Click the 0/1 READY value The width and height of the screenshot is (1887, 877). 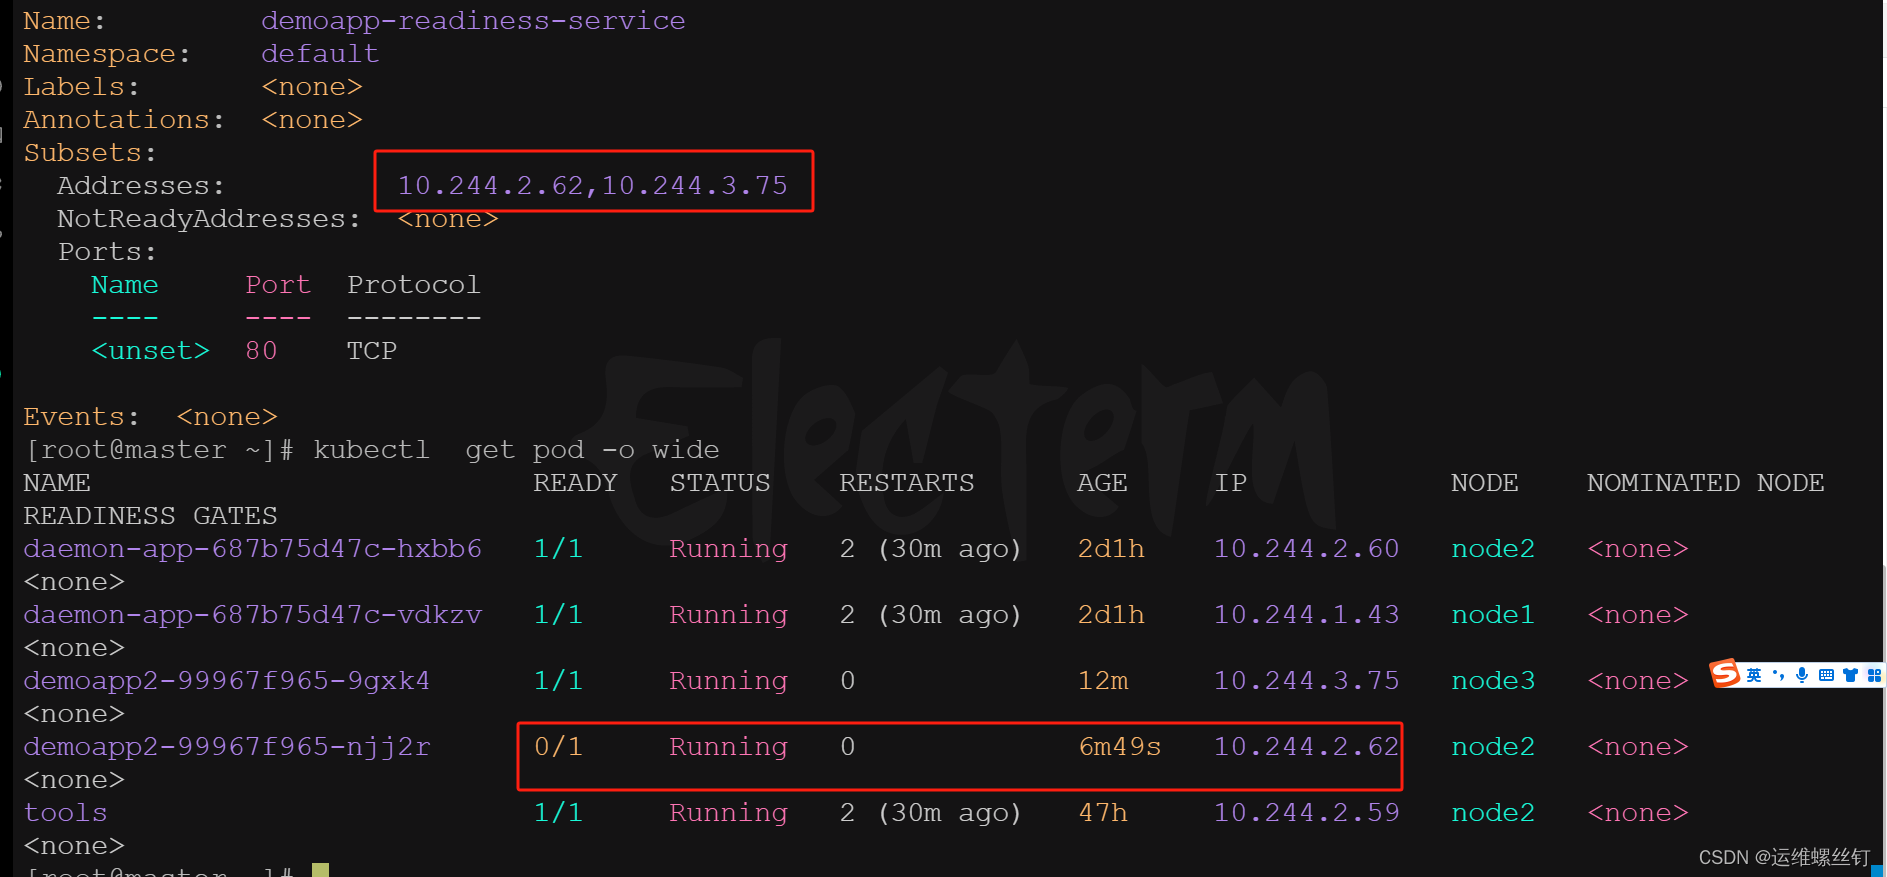pyautogui.click(x=558, y=747)
